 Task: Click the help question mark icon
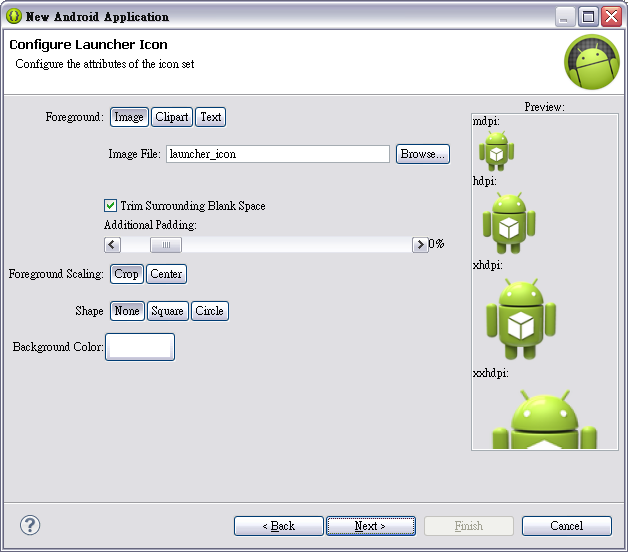[30, 525]
